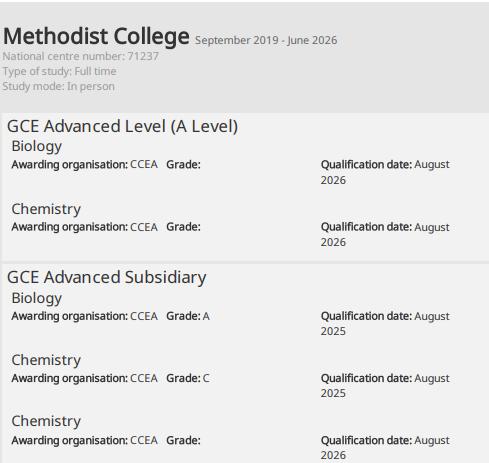Click the Methodist College heading
This screenshot has width=489, height=463.
click(x=96, y=36)
